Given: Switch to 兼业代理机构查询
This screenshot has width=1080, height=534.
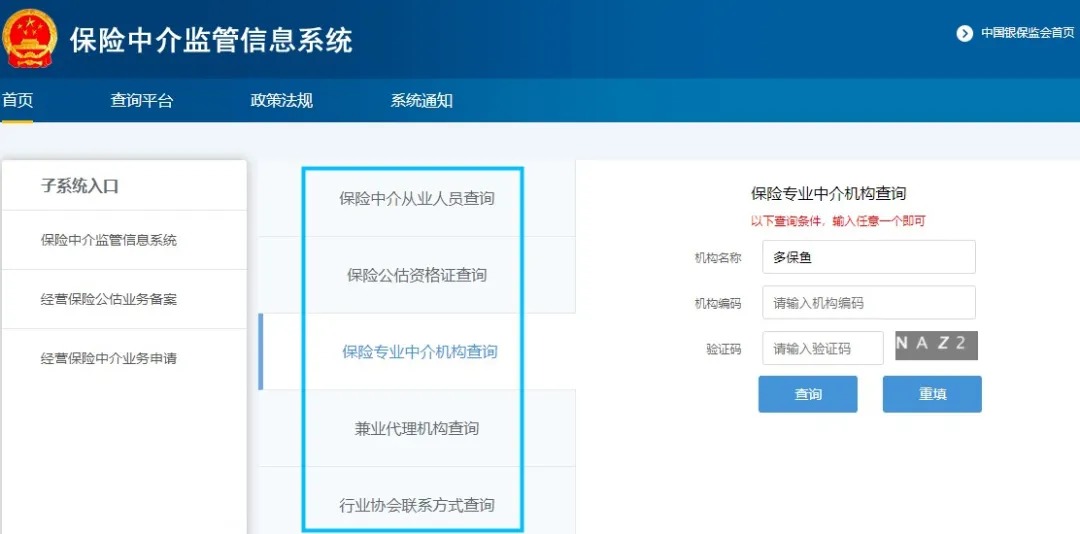Looking at the screenshot, I should pyautogui.click(x=417, y=428).
